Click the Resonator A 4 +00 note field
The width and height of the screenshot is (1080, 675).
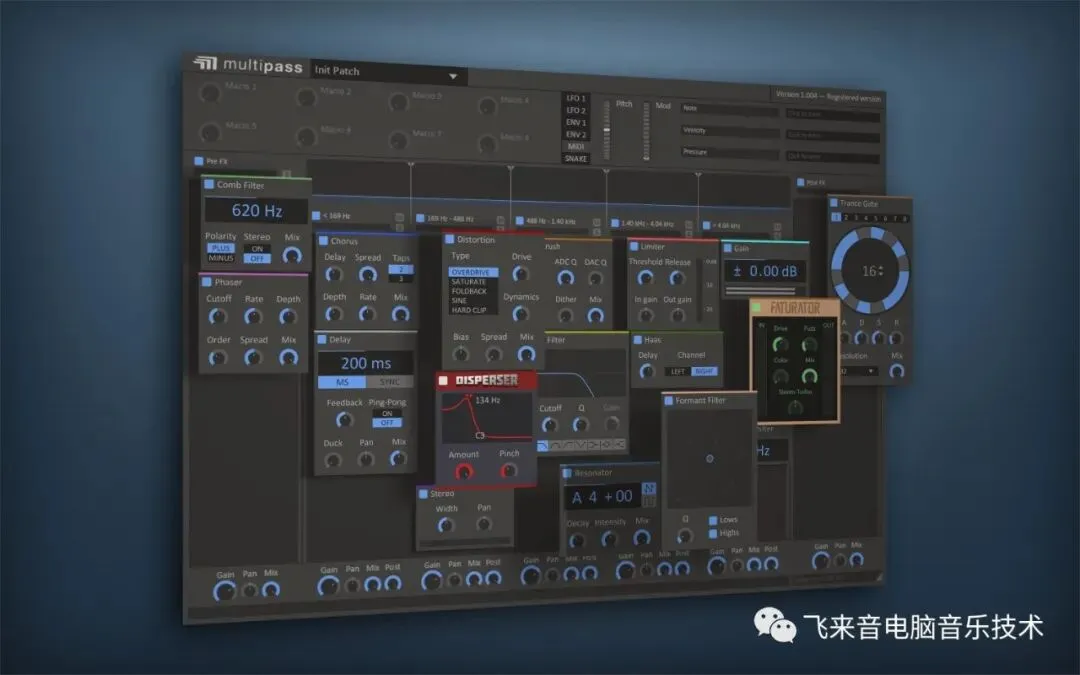pos(603,497)
